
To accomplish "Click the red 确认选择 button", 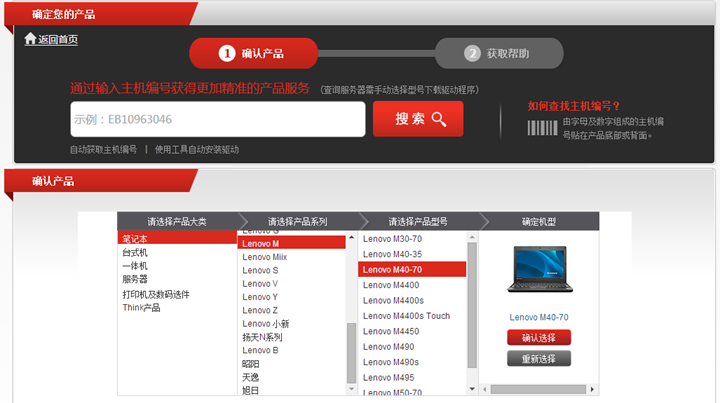I will (x=539, y=338).
